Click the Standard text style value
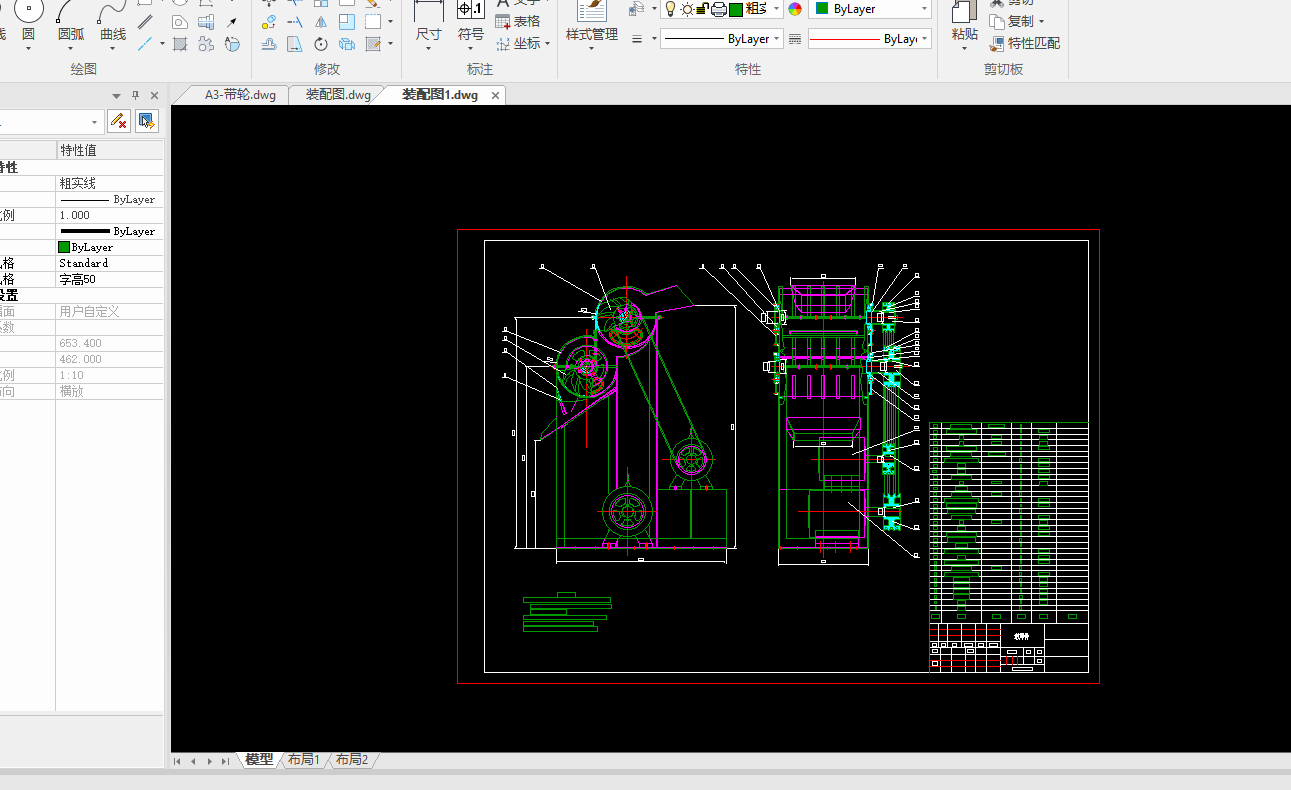This screenshot has height=790, width=1291. pos(108,263)
